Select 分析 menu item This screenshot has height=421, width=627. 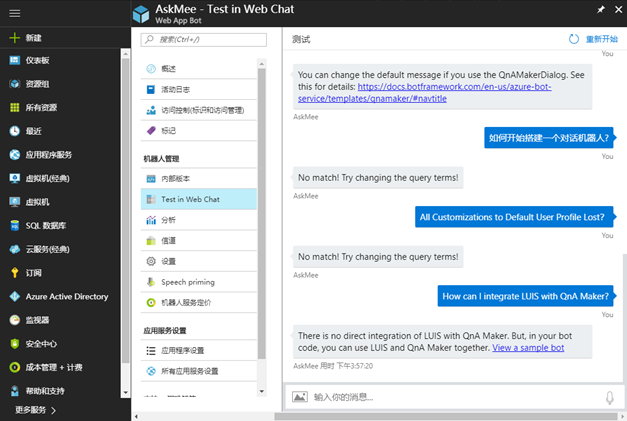click(x=199, y=220)
